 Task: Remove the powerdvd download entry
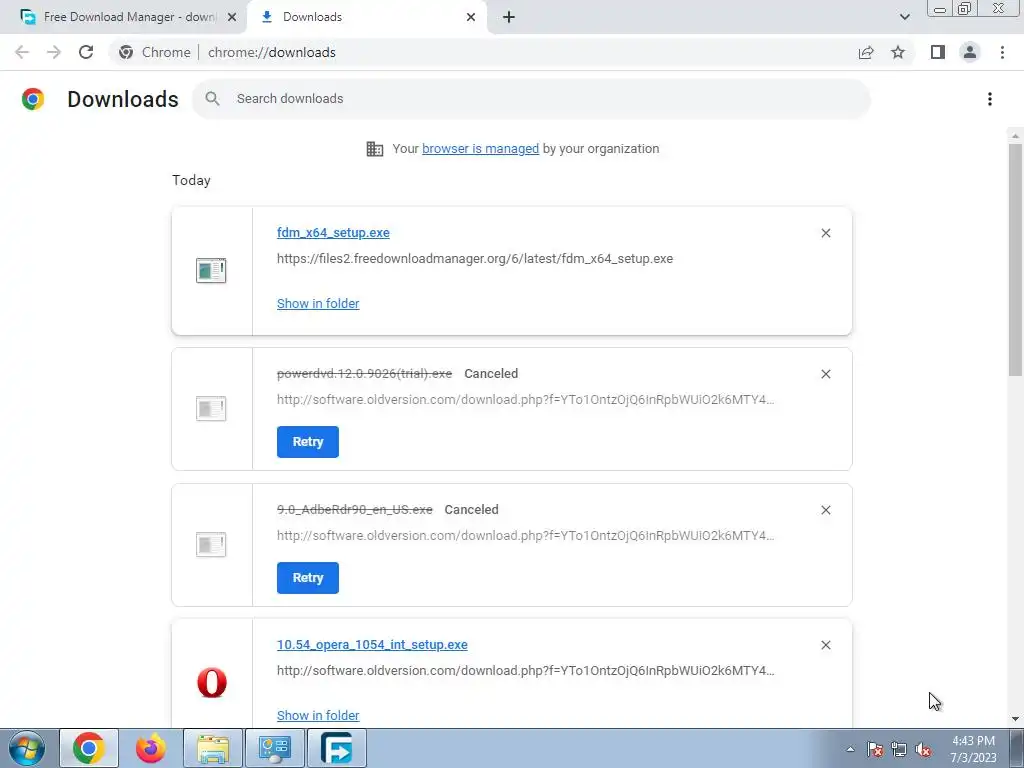(x=826, y=374)
